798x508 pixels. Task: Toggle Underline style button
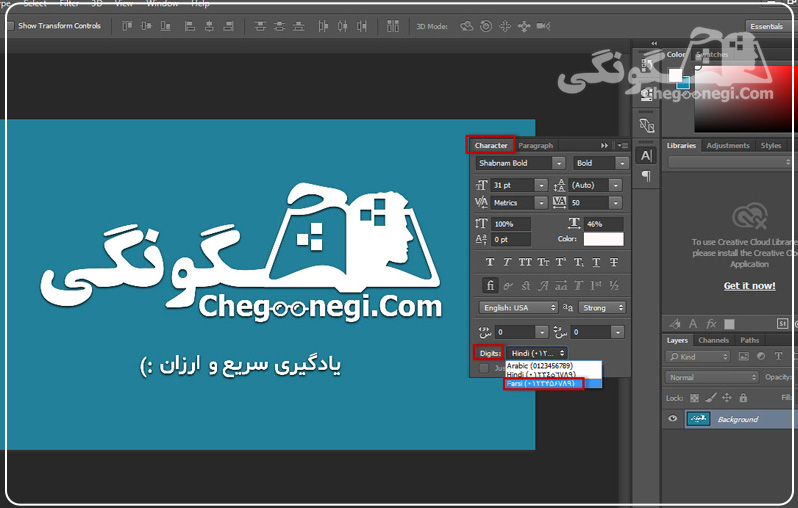[596, 262]
